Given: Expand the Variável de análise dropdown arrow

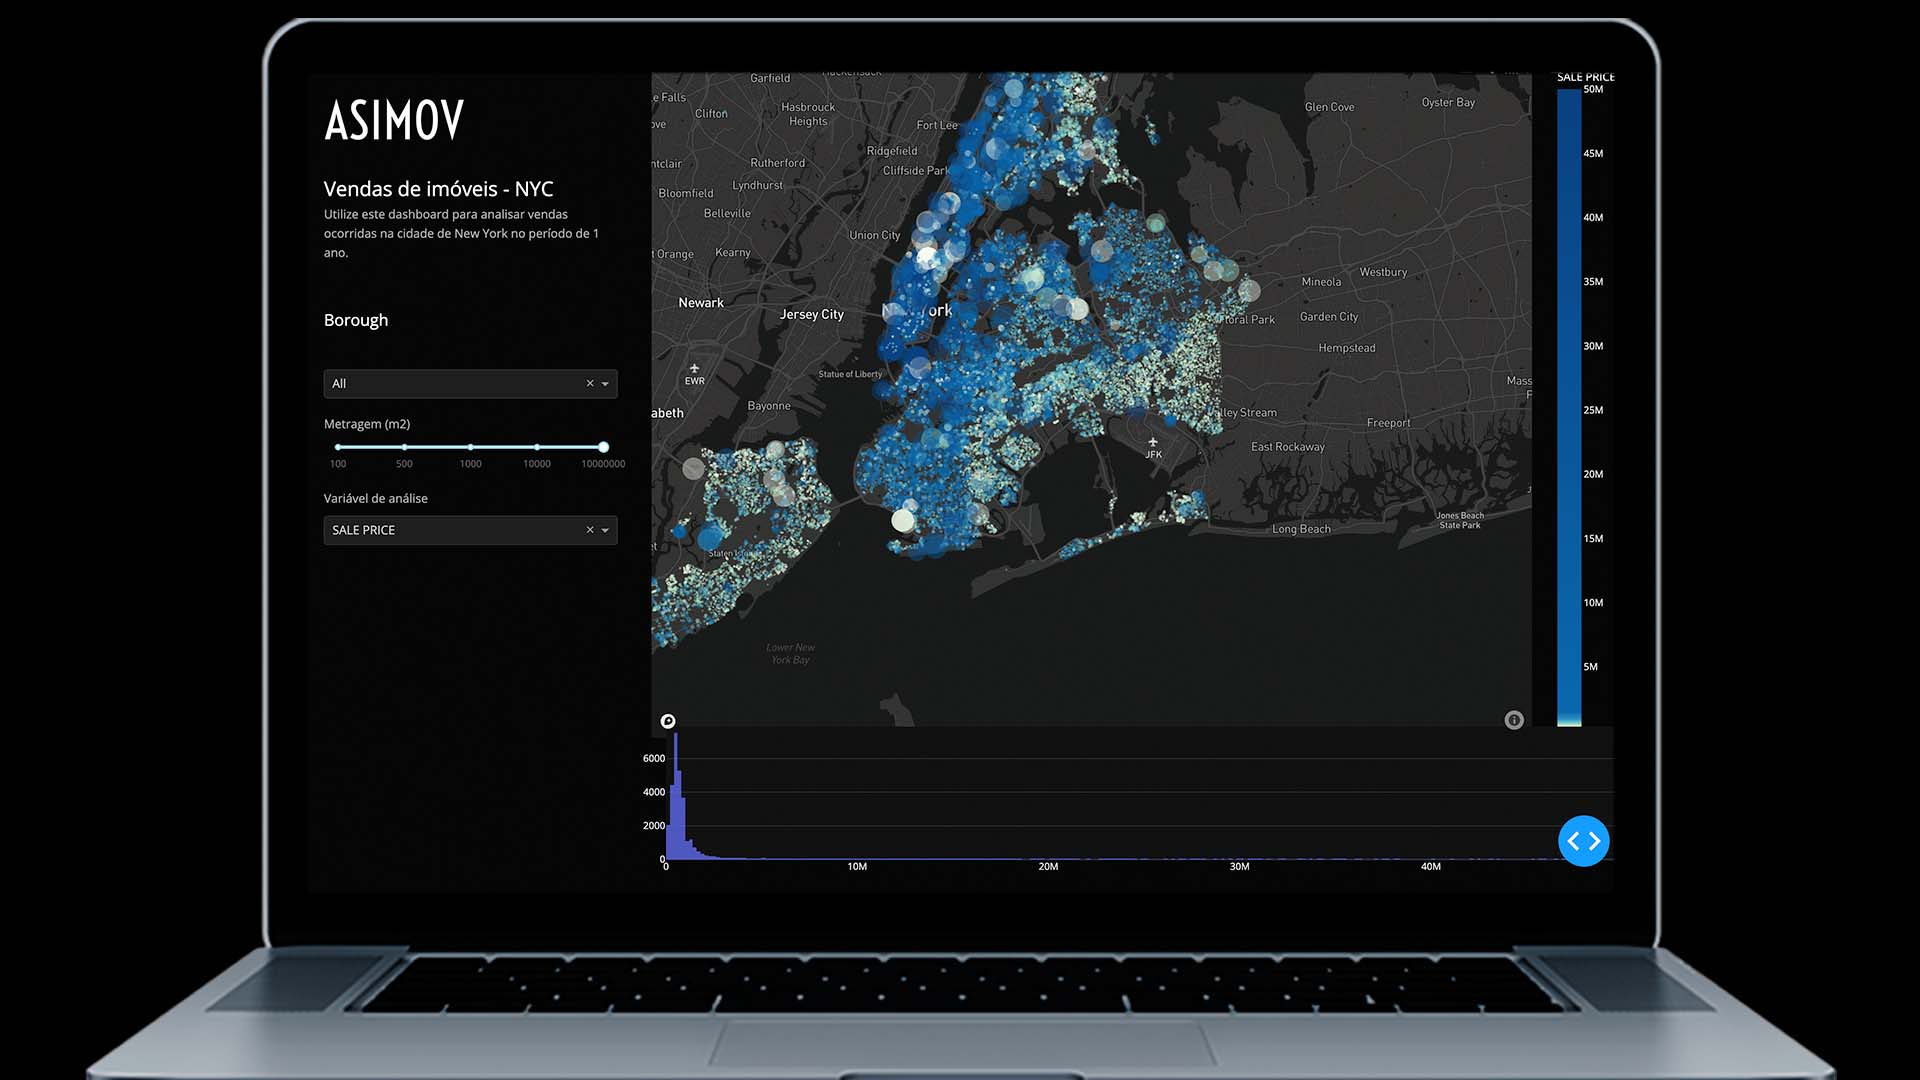Looking at the screenshot, I should (605, 530).
